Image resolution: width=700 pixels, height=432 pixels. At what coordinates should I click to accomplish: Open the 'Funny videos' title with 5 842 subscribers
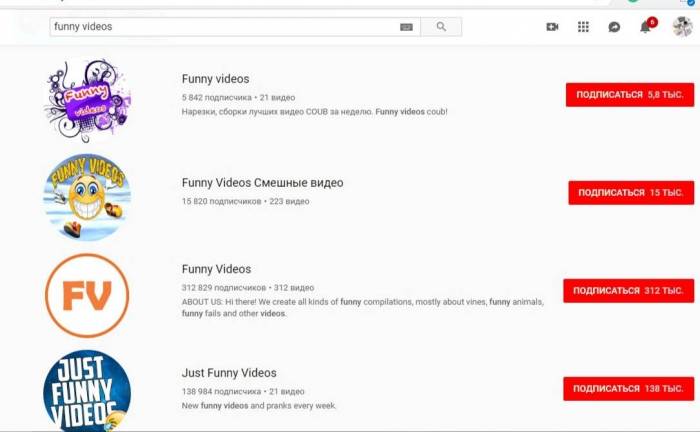point(215,79)
